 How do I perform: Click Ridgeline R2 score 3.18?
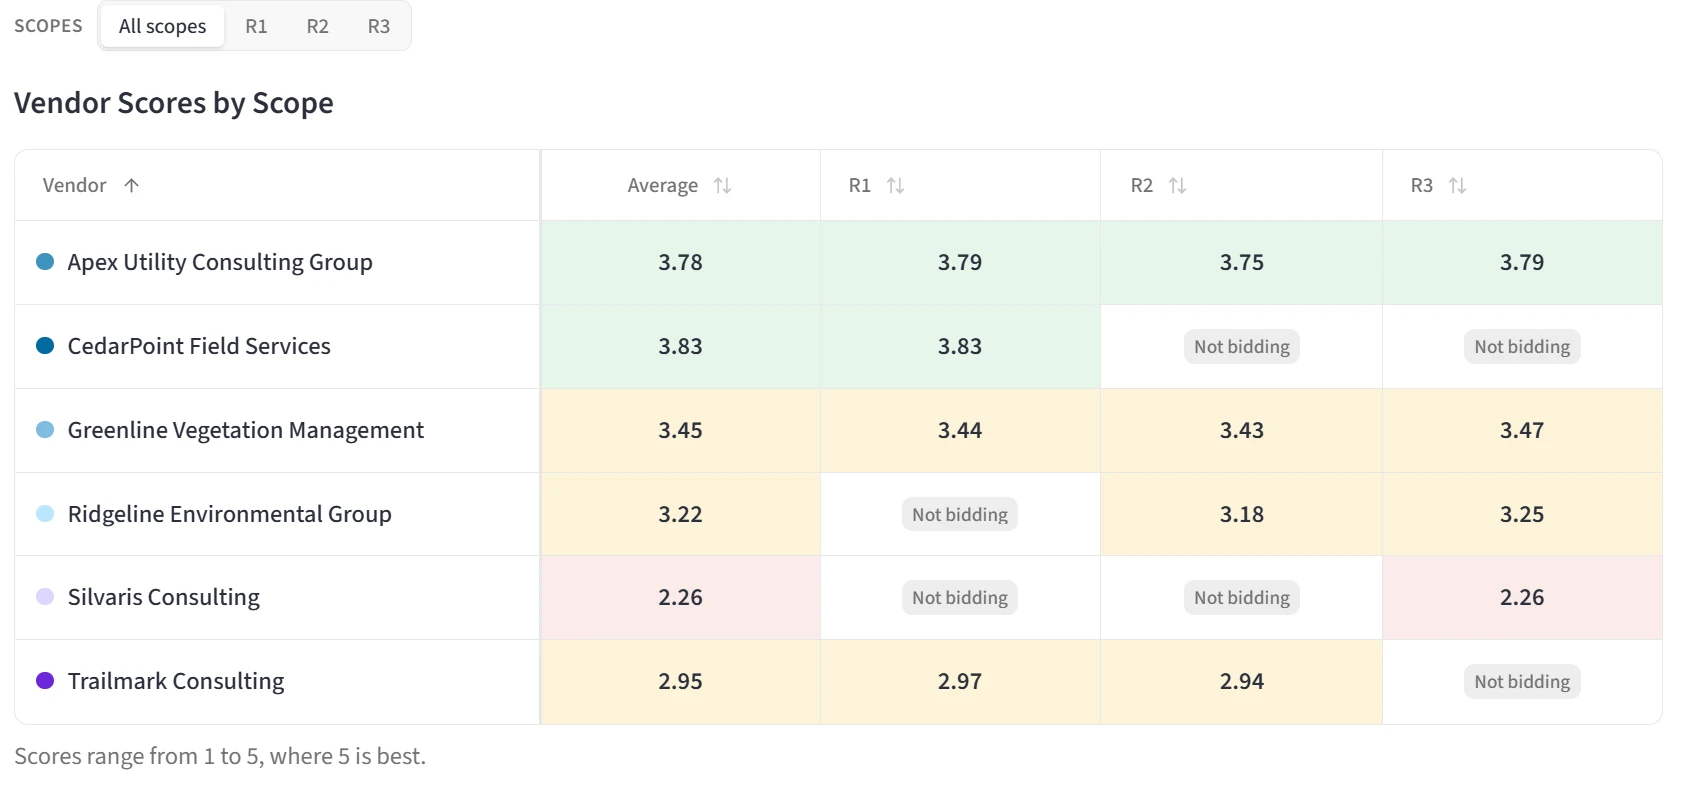click(x=1242, y=514)
